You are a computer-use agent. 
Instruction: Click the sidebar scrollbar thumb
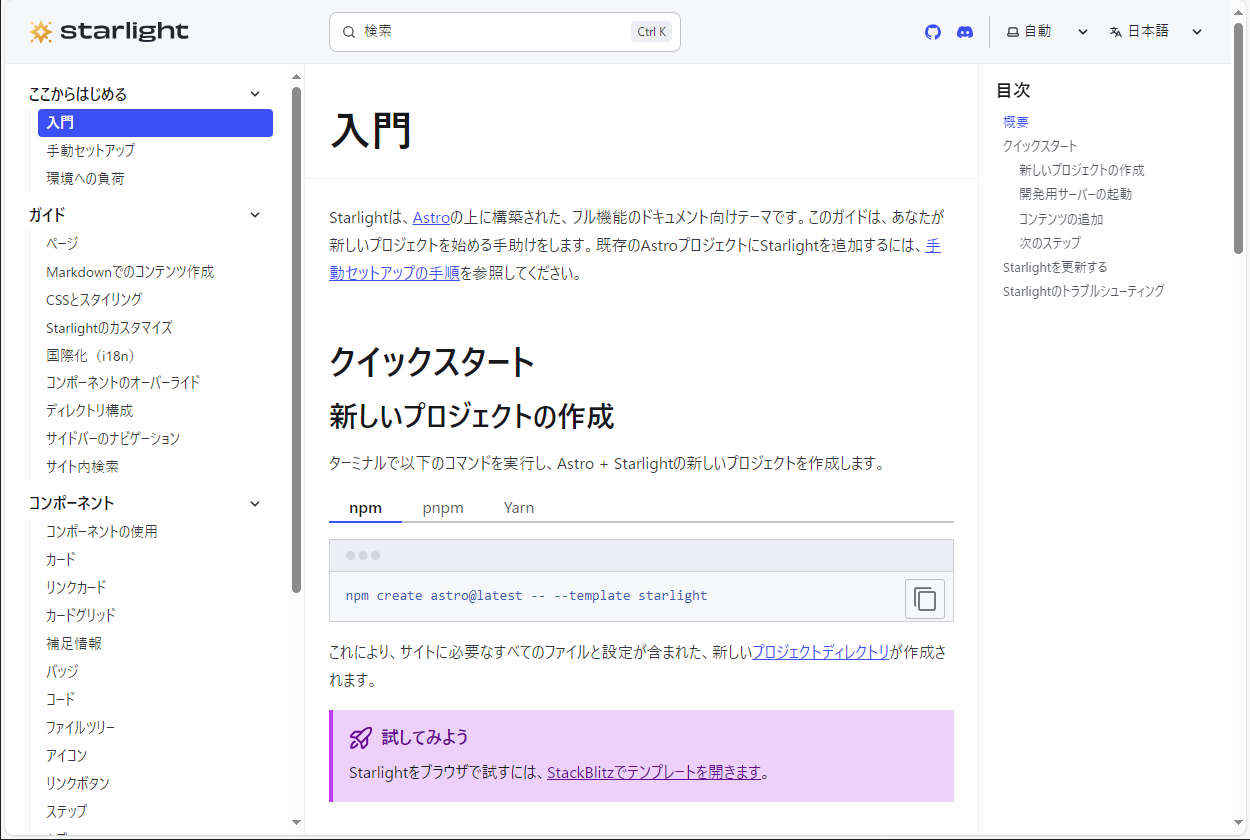tap(296, 340)
